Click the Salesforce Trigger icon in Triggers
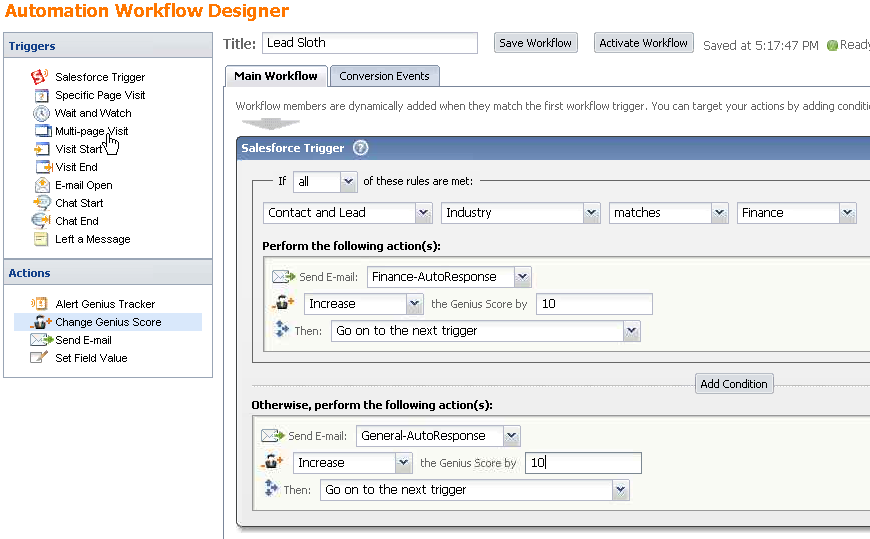 click(x=40, y=77)
